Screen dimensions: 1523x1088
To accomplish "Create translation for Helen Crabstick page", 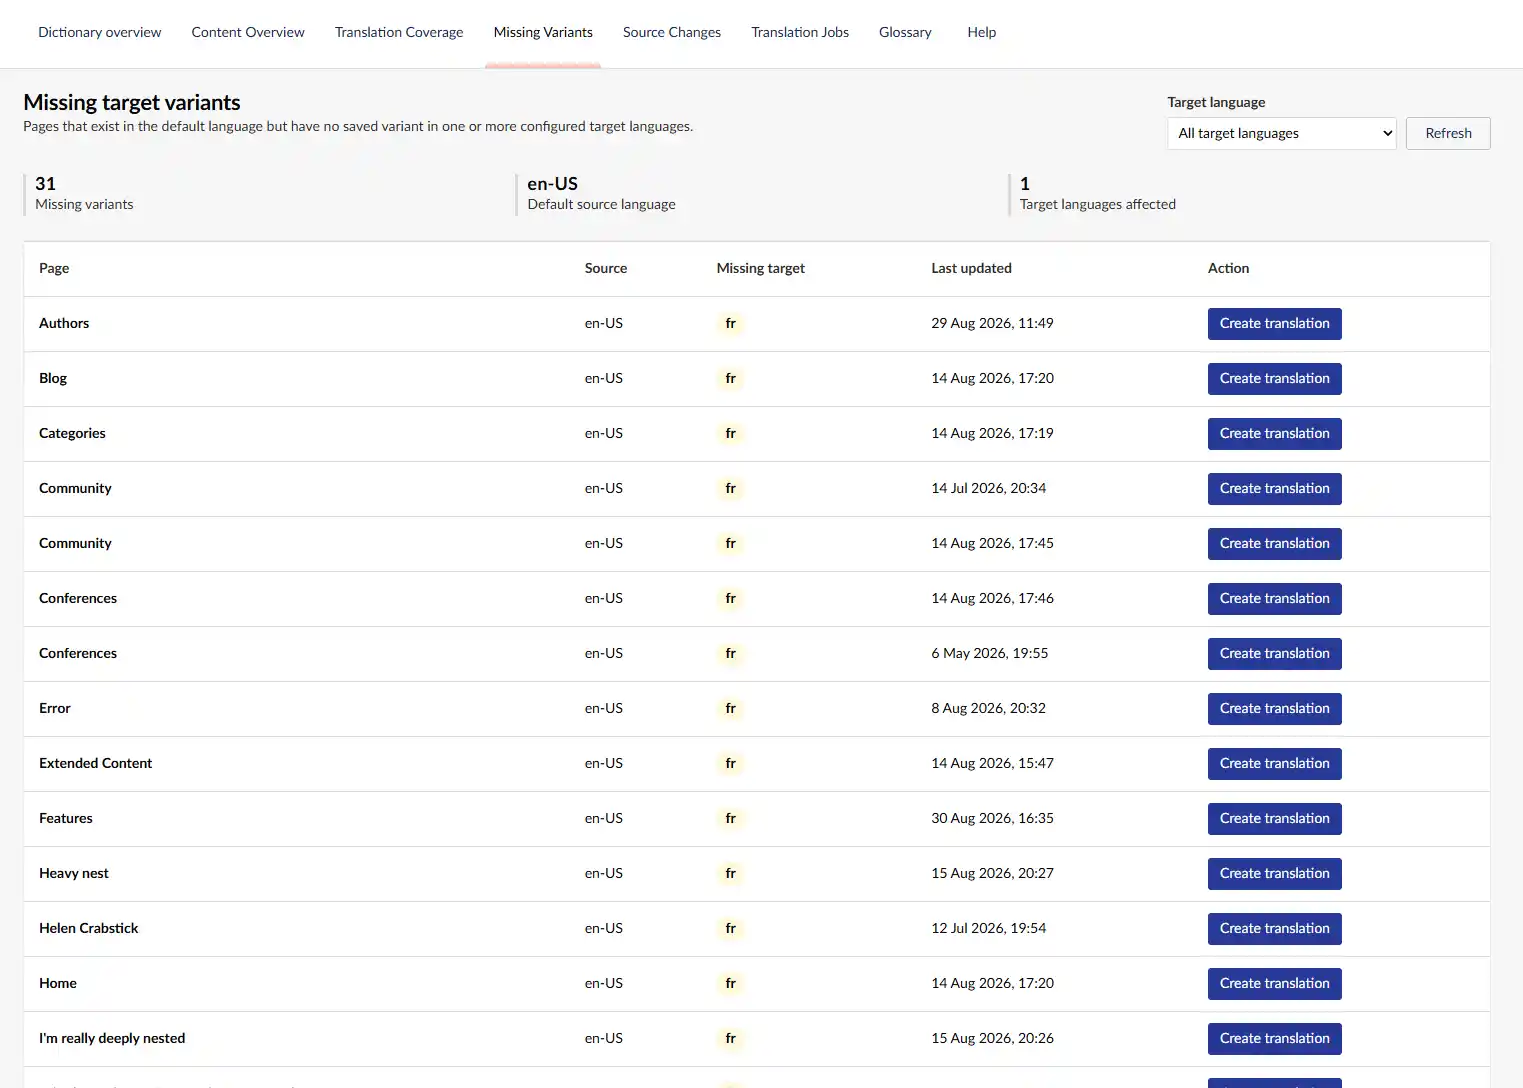I will click(1275, 929).
